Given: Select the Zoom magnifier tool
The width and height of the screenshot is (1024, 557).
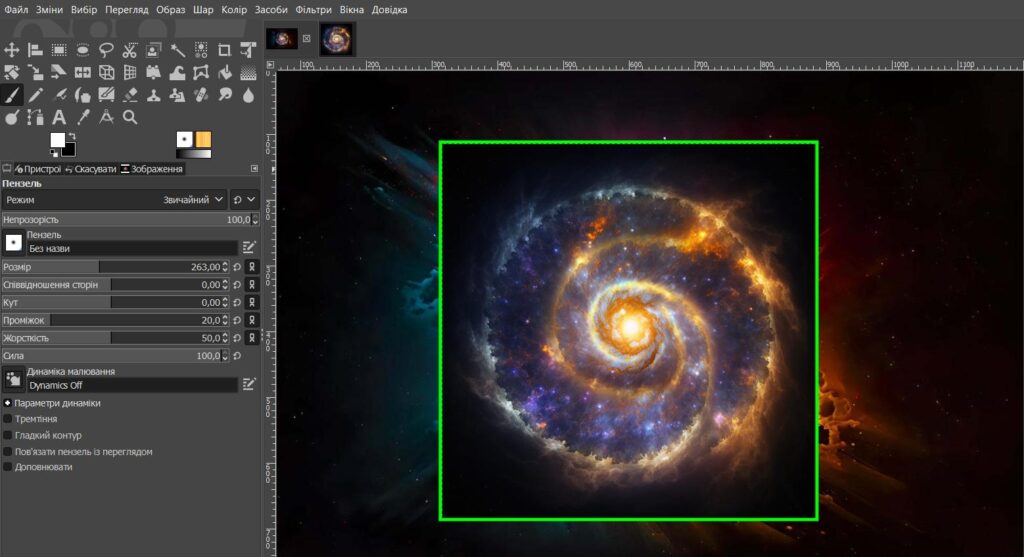Looking at the screenshot, I should (x=130, y=118).
